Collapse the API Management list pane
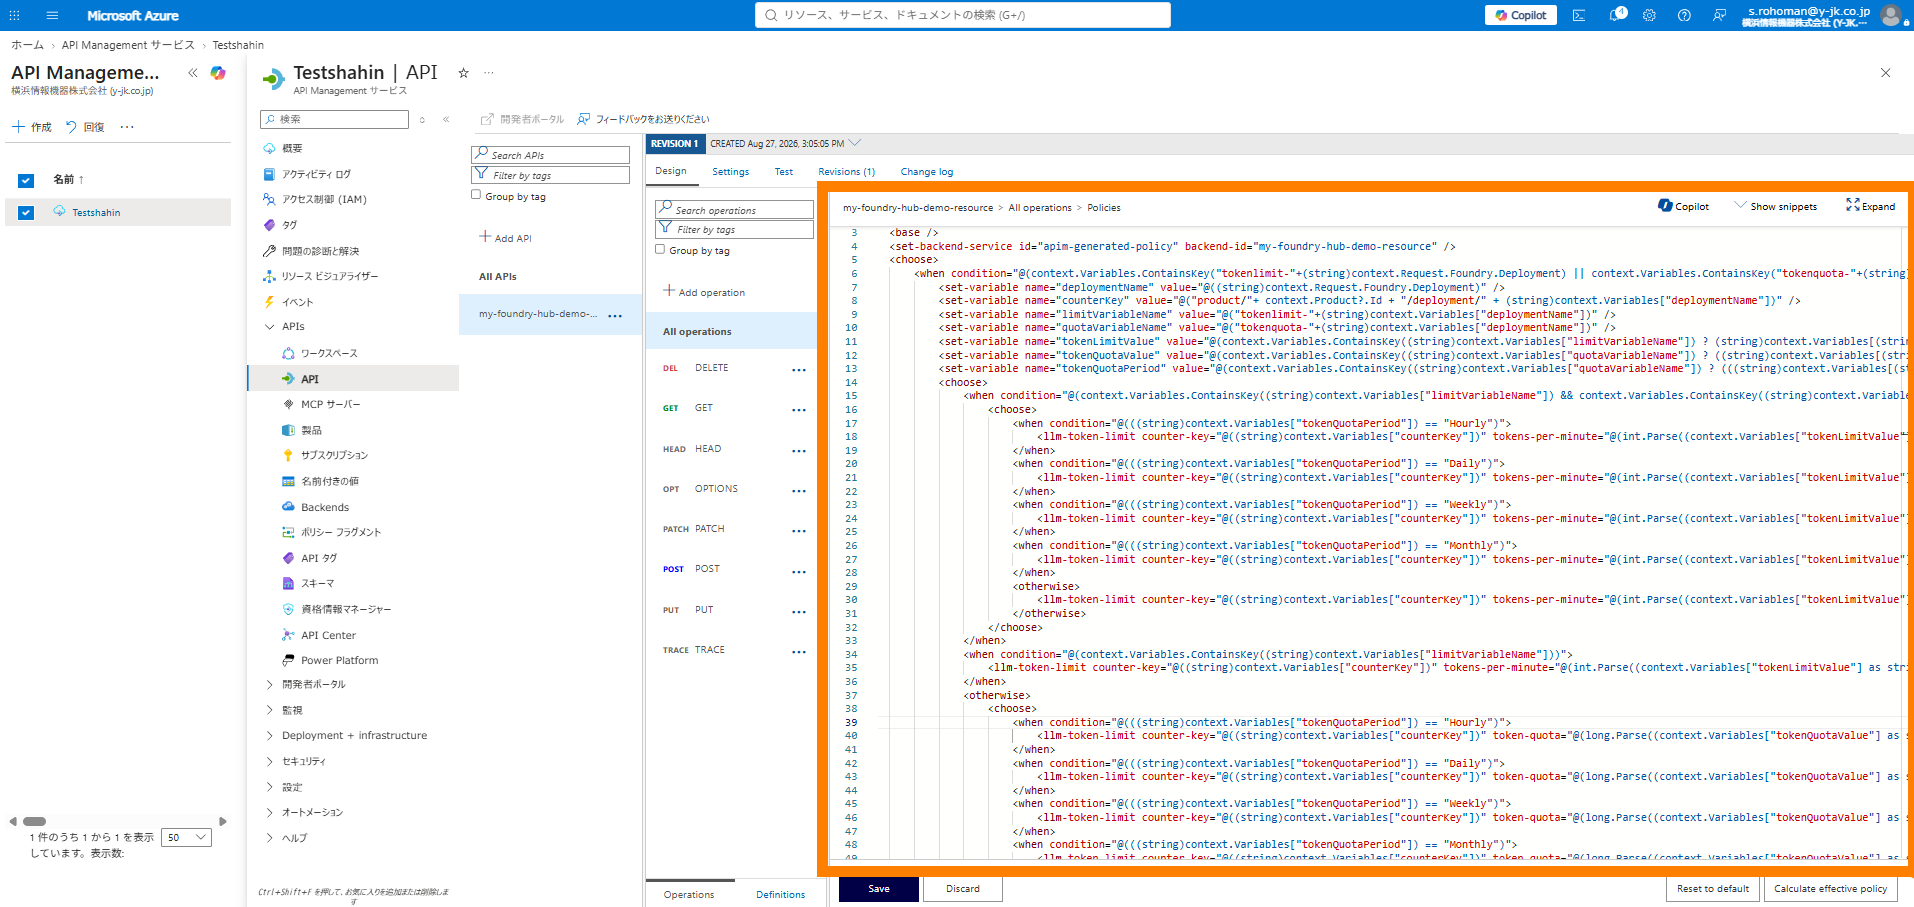The height and width of the screenshot is (907, 1914). point(193,73)
